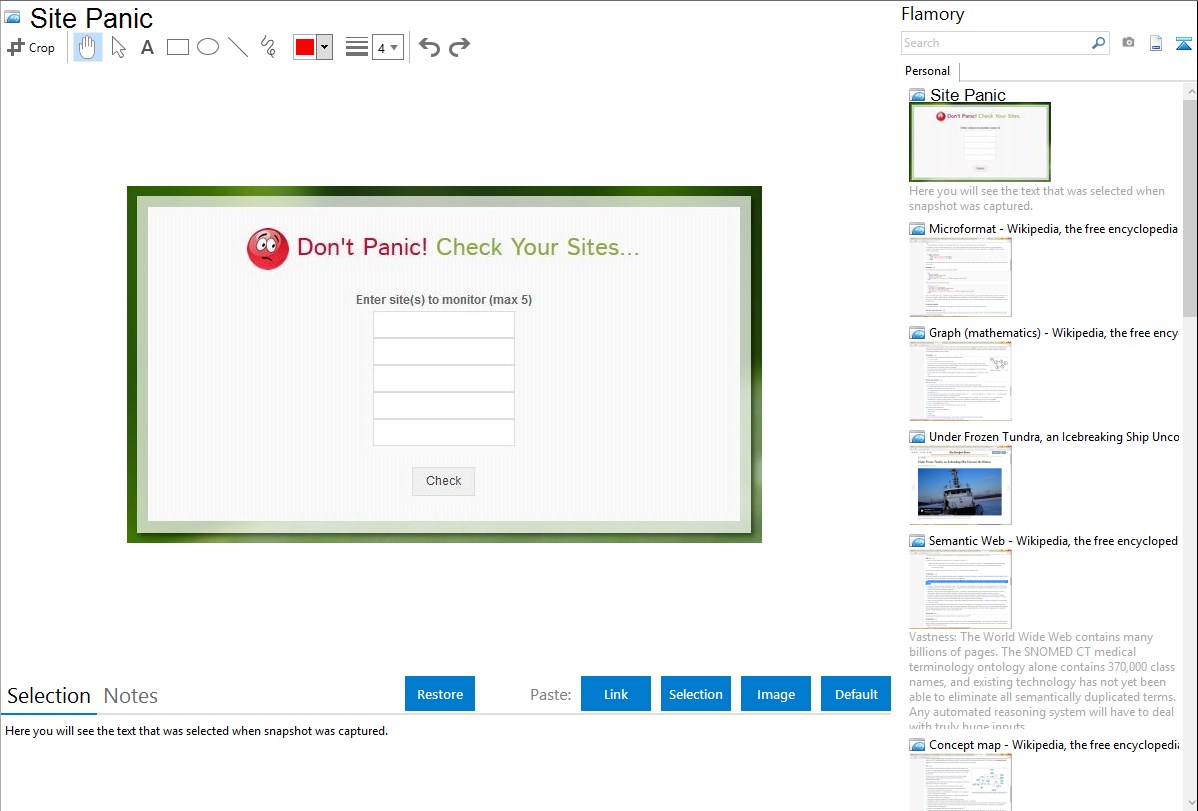Click the browser icon beside Microformat title
The width and height of the screenshot is (1198, 811).
point(917,229)
